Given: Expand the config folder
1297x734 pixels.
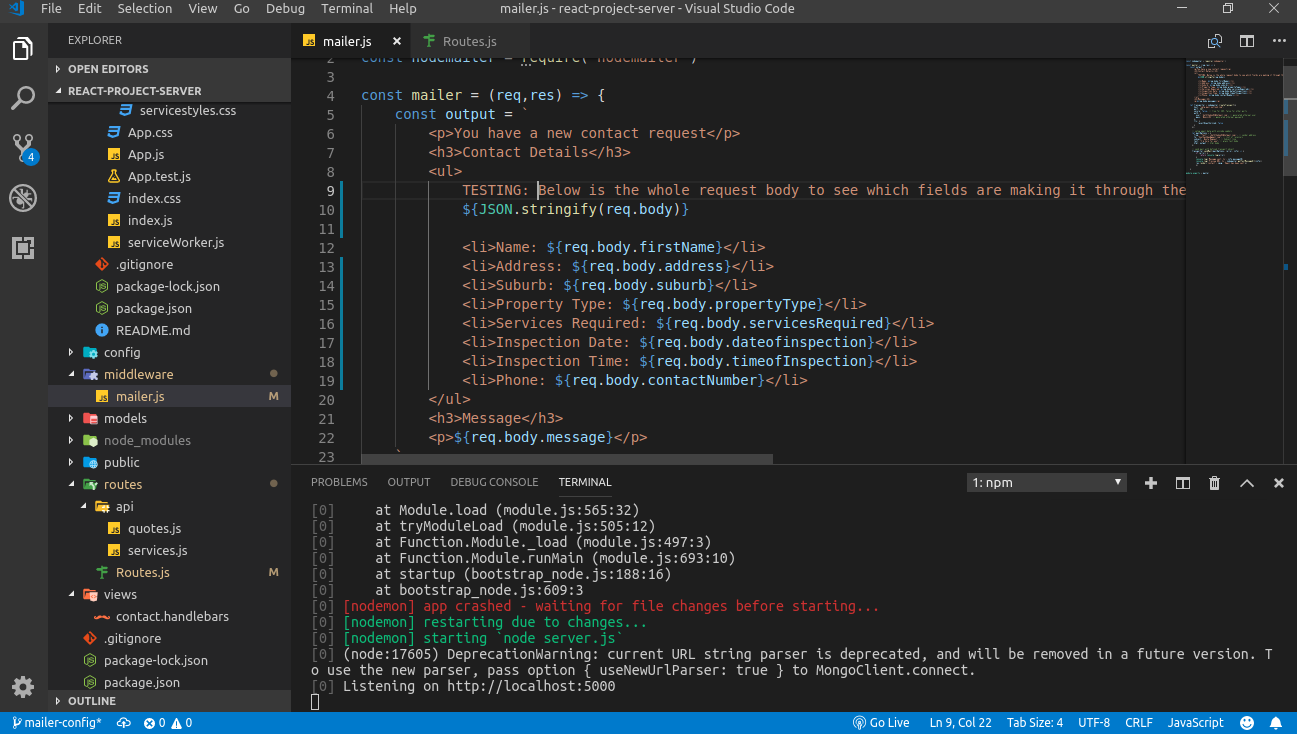Looking at the screenshot, I should tap(169, 352).
